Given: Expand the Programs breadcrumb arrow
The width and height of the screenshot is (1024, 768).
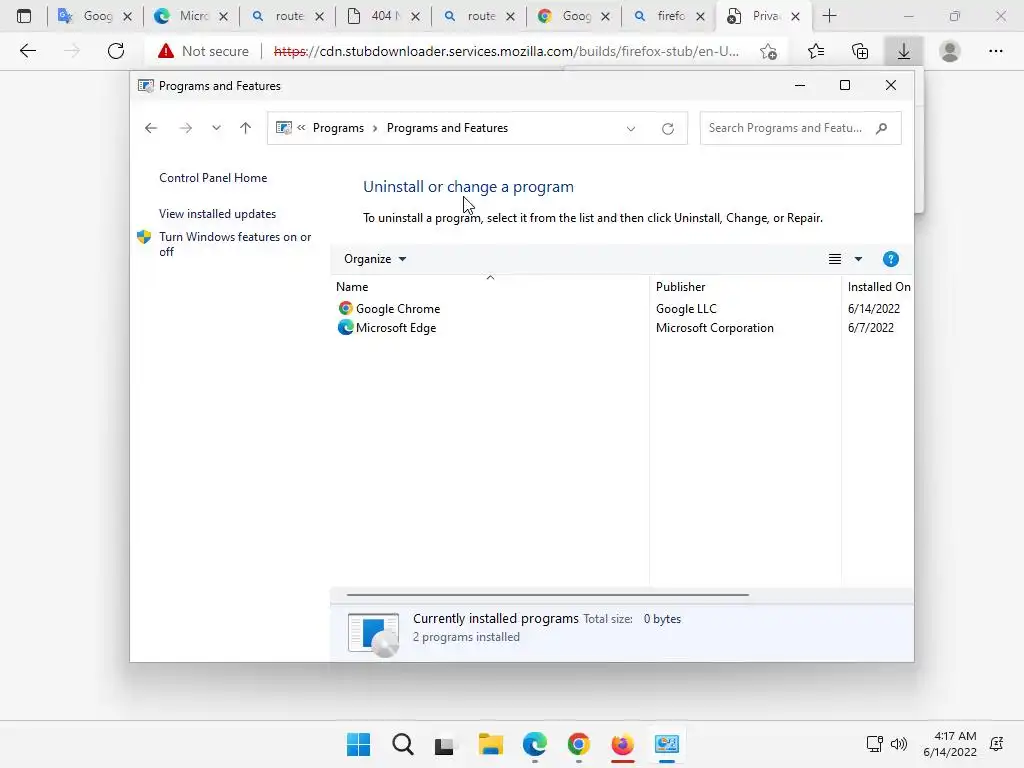Looking at the screenshot, I should [x=375, y=128].
